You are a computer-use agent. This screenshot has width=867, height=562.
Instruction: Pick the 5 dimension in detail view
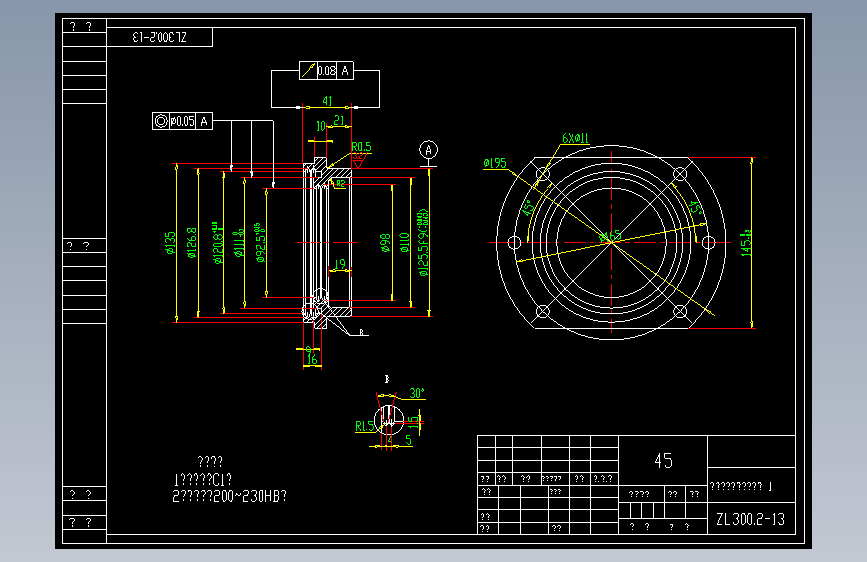[408, 440]
